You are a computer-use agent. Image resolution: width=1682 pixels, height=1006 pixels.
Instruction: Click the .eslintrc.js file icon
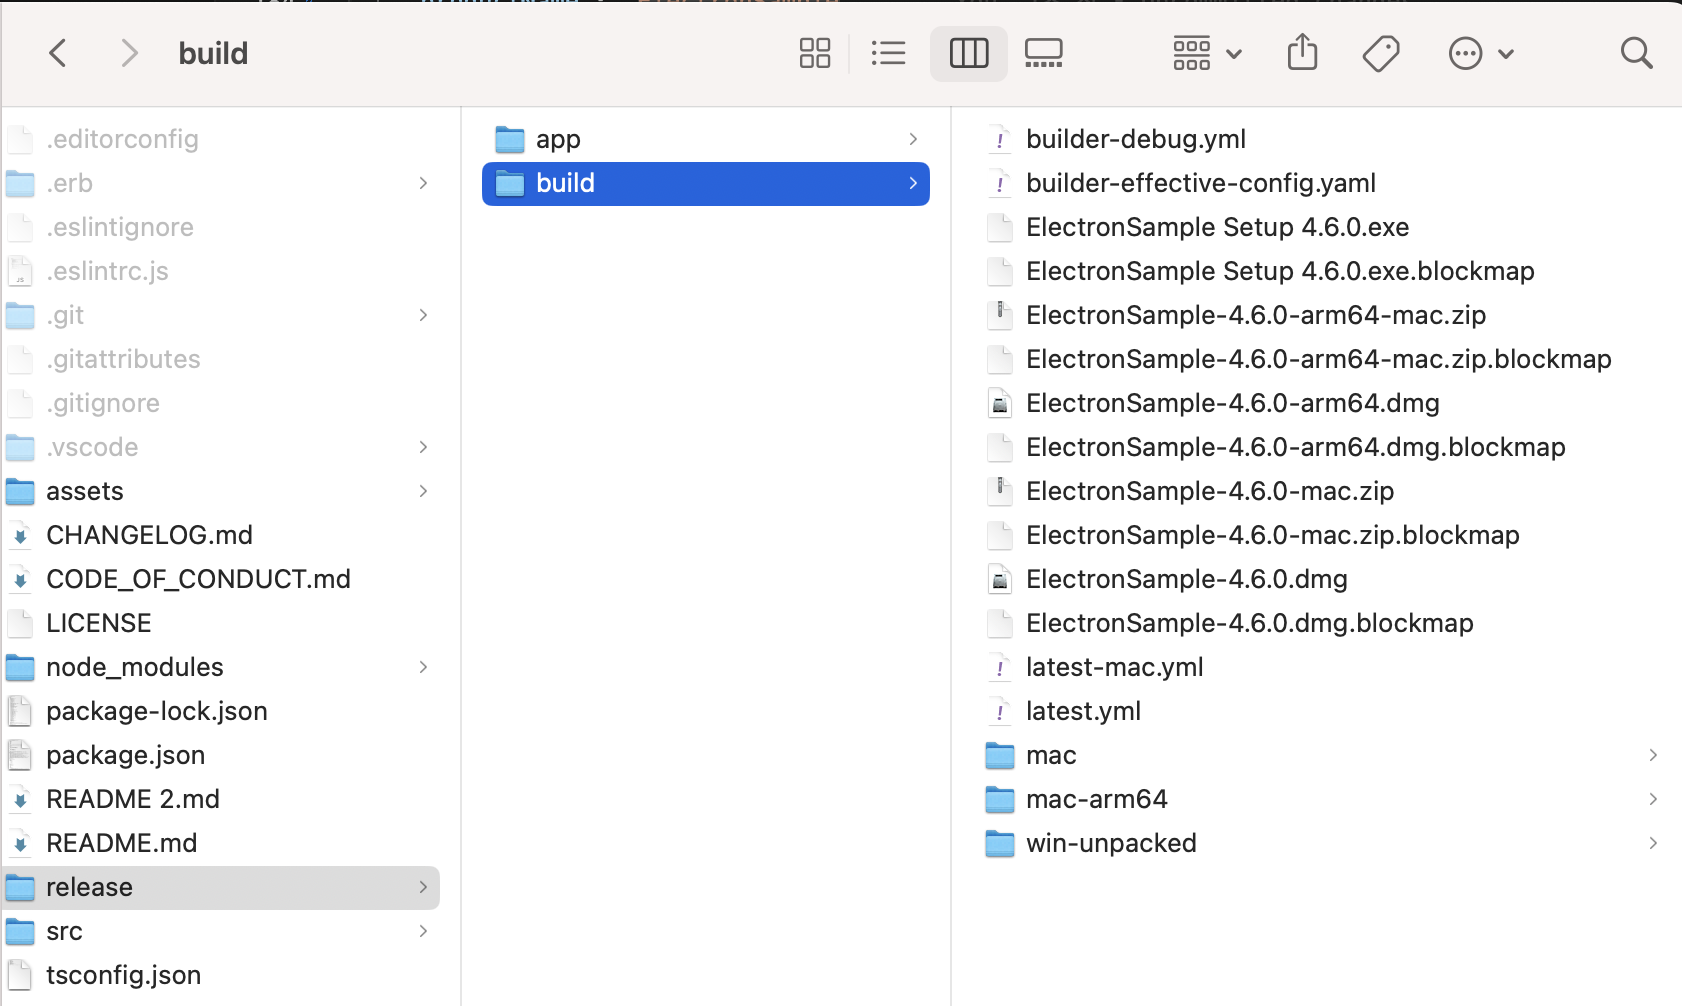20,271
